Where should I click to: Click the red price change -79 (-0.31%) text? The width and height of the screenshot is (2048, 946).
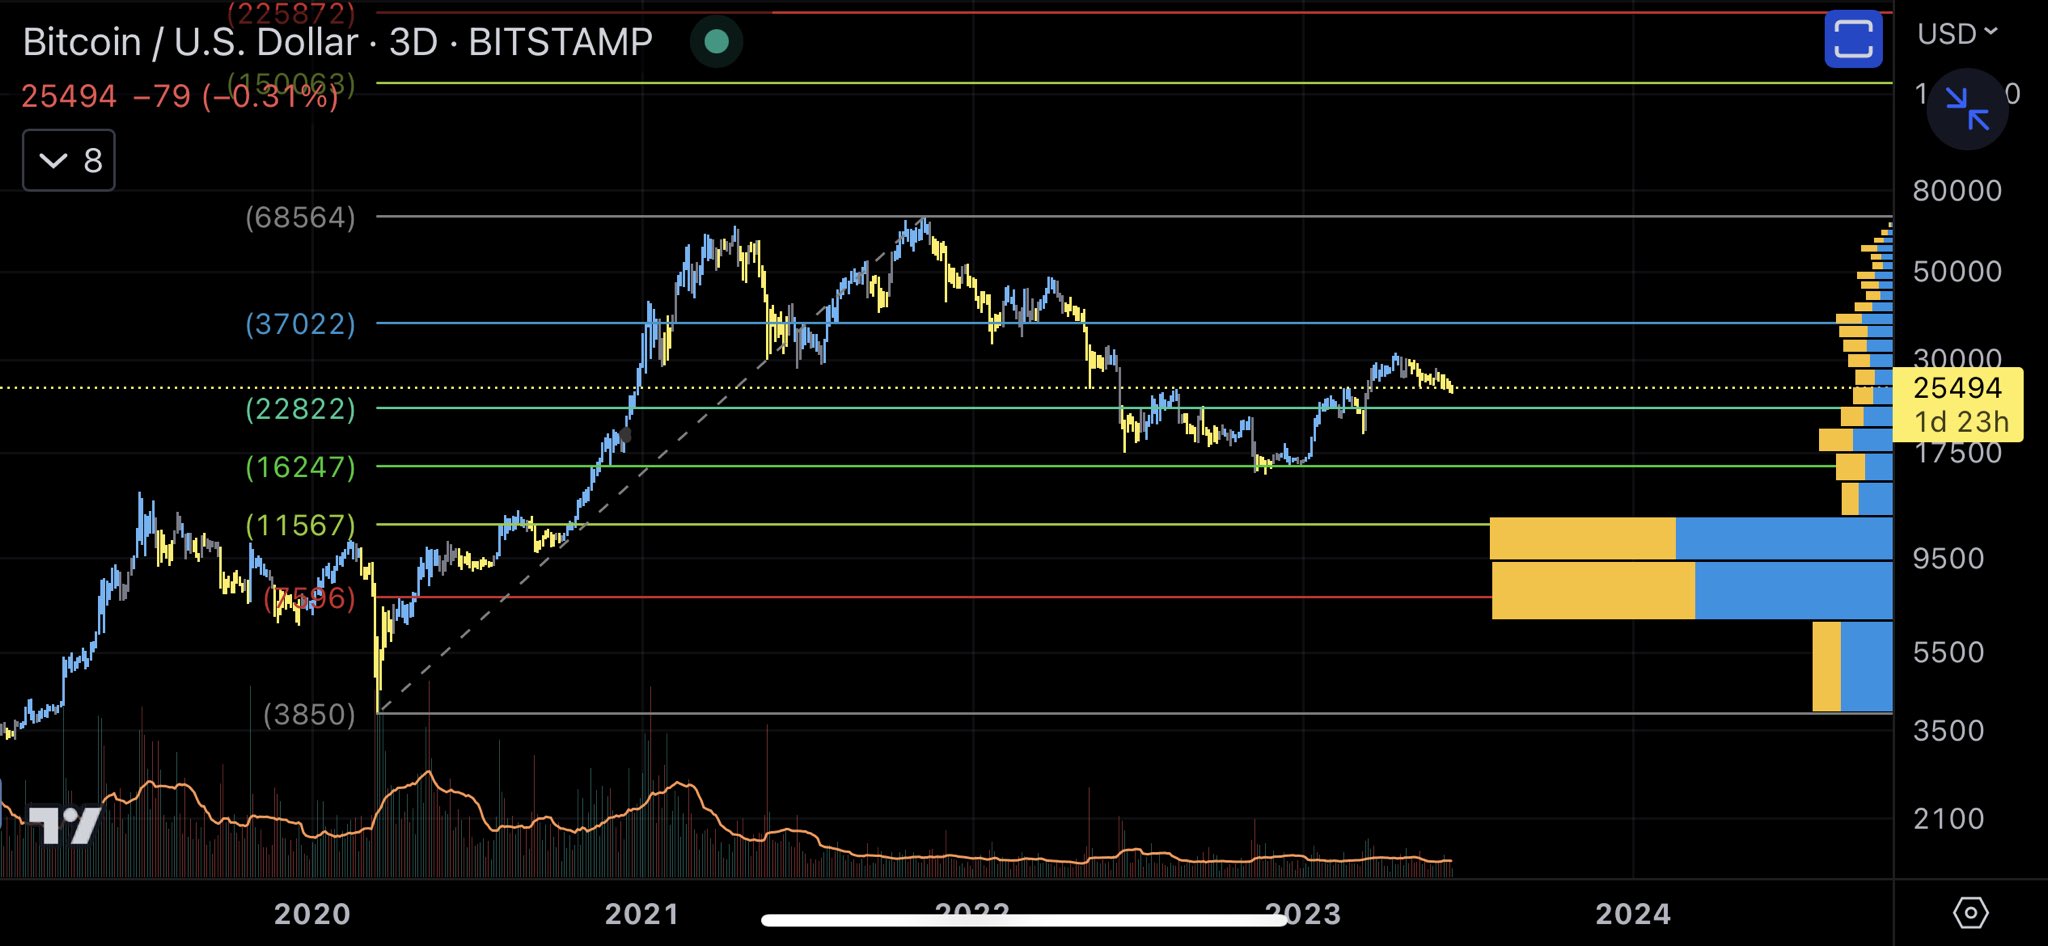click(236, 96)
